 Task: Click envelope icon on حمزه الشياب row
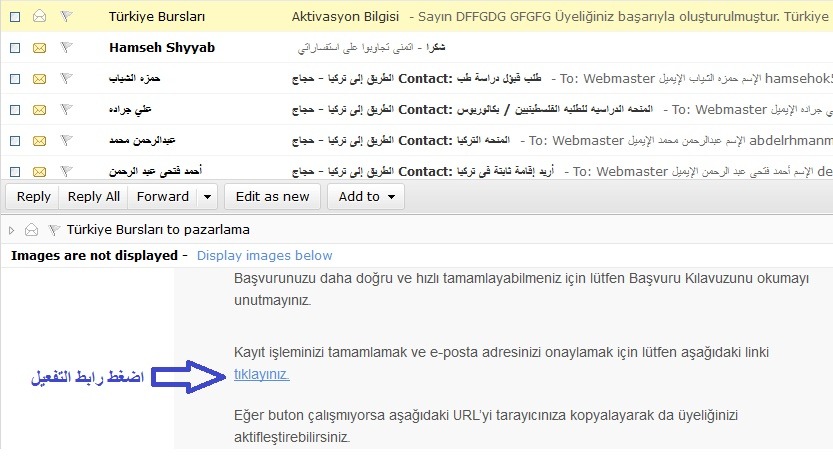39,79
